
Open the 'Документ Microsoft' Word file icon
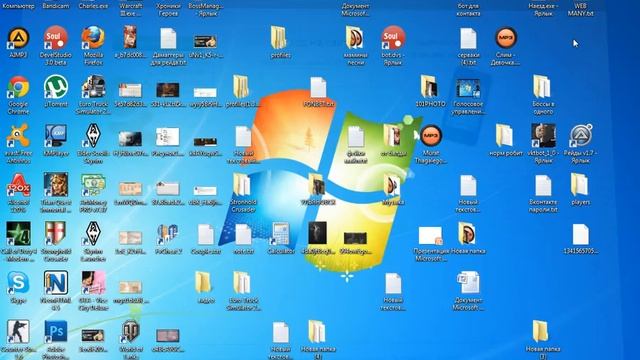click(x=468, y=283)
